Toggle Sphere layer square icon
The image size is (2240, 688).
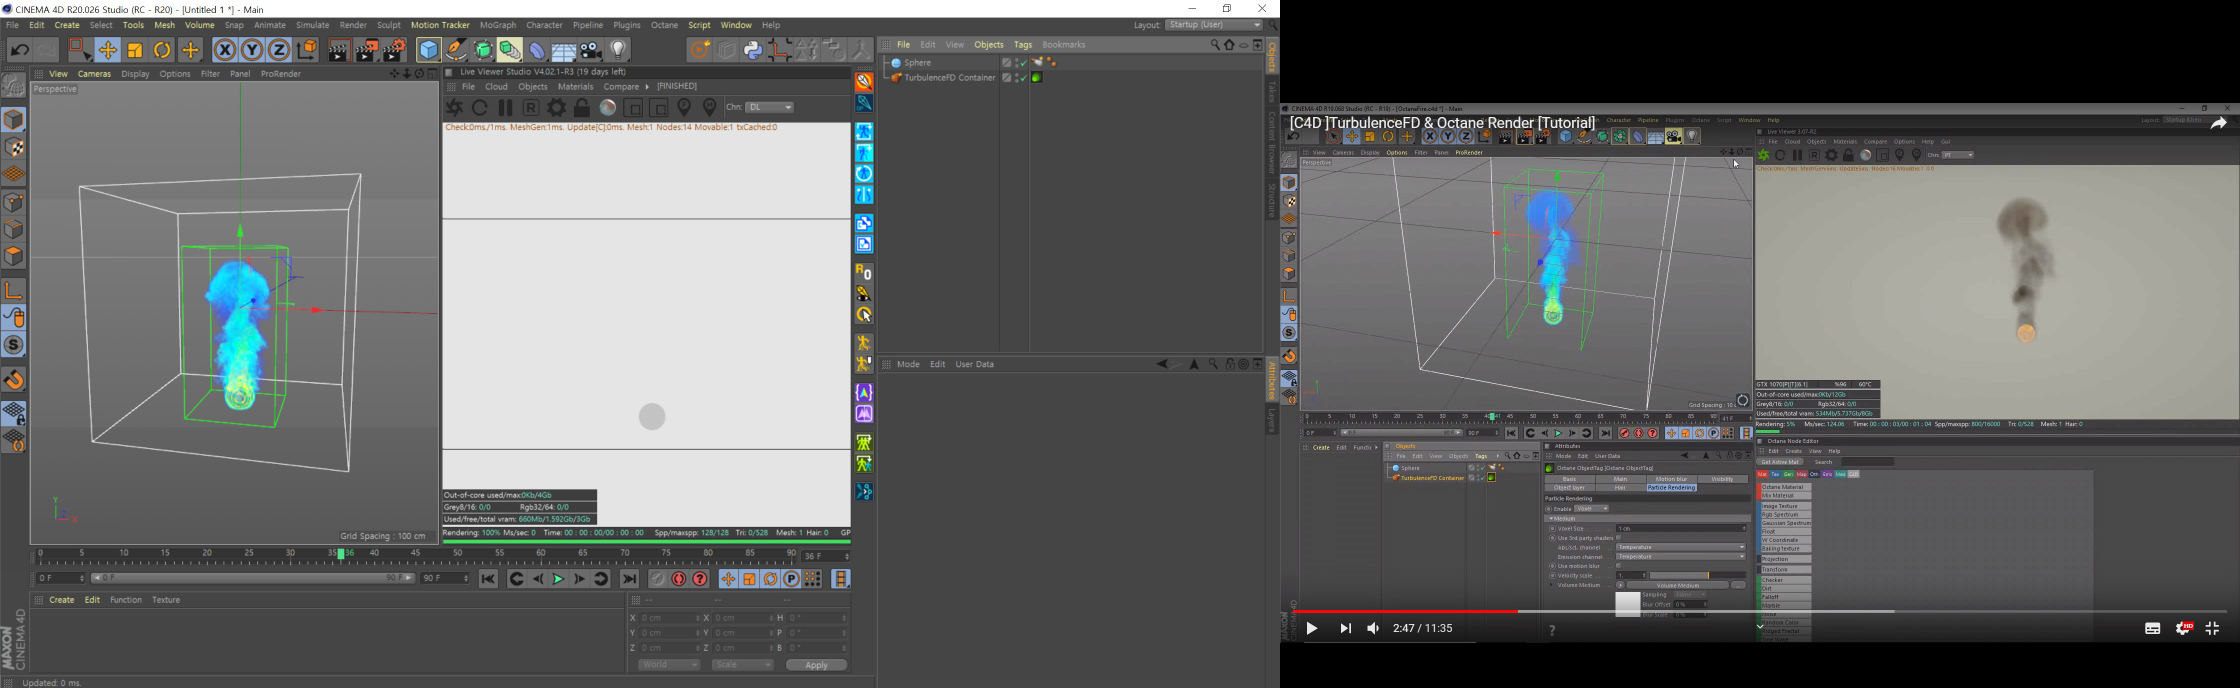1007,63
